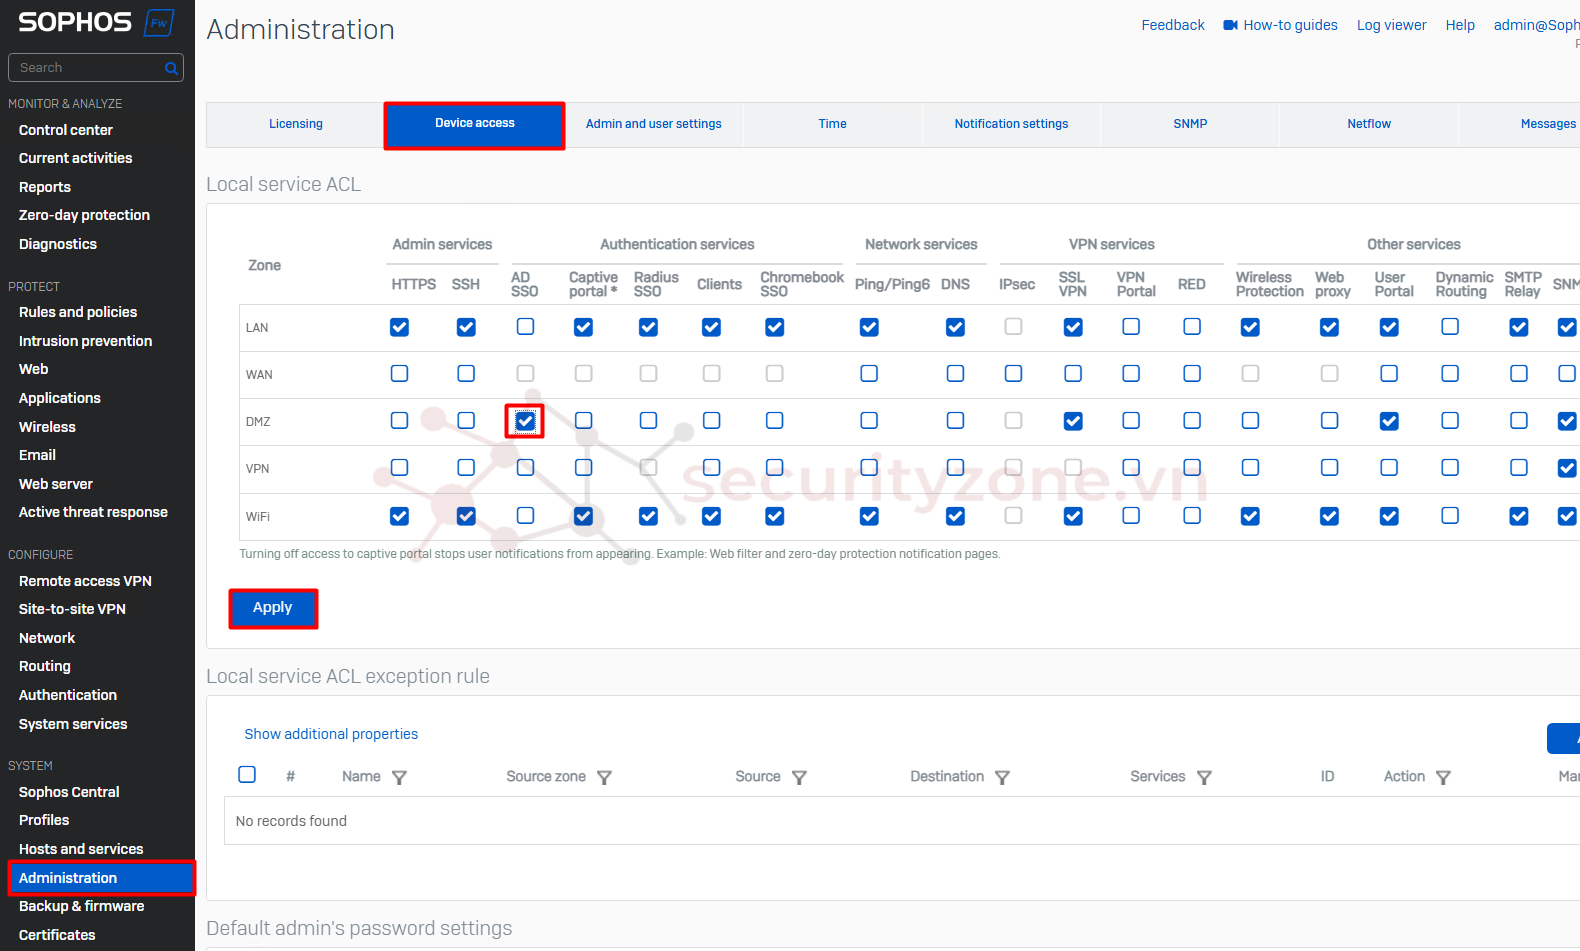
Task: Click the search magnifier icon
Action: [171, 68]
